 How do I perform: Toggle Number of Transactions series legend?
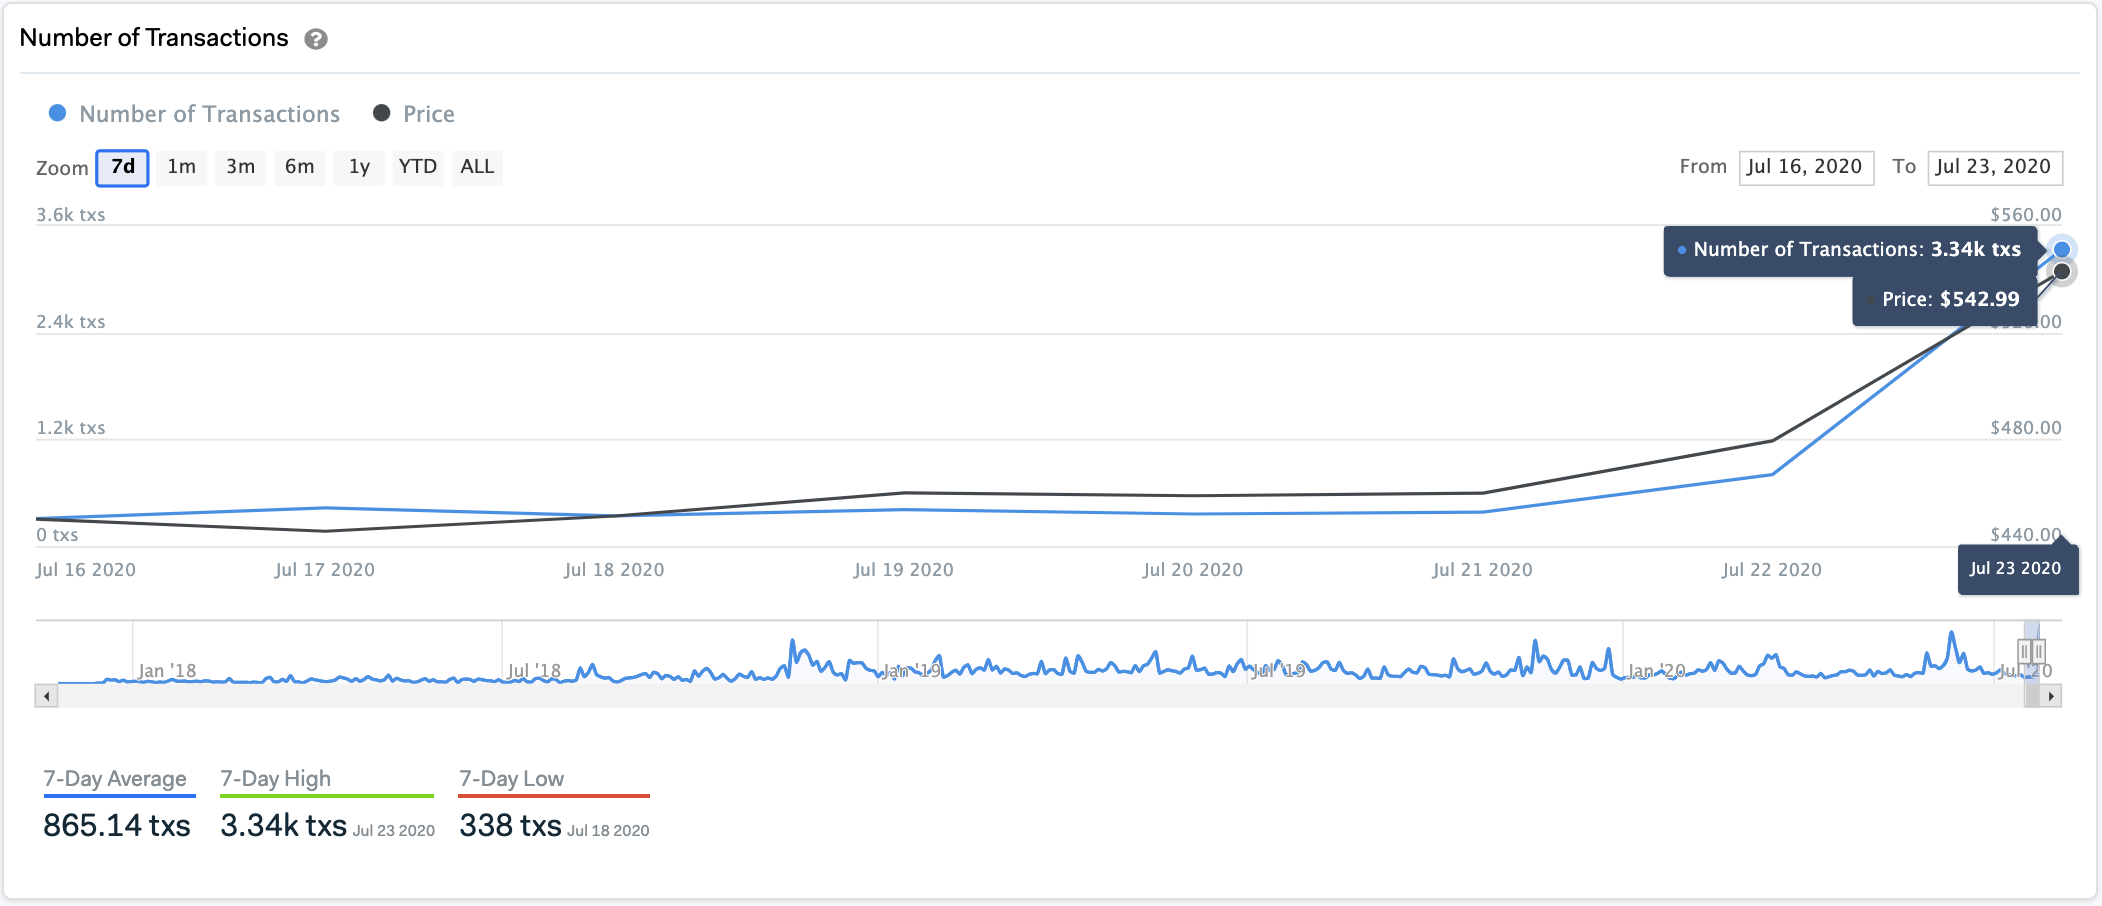pos(195,114)
